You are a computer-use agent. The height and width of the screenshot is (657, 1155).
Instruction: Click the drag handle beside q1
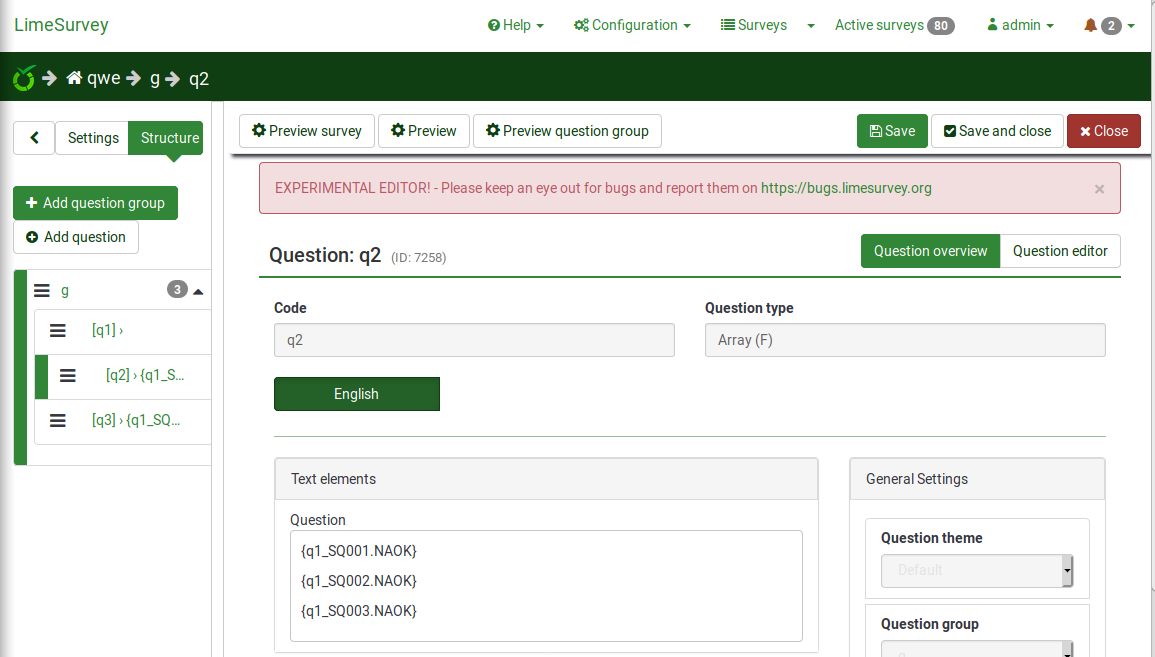[58, 330]
